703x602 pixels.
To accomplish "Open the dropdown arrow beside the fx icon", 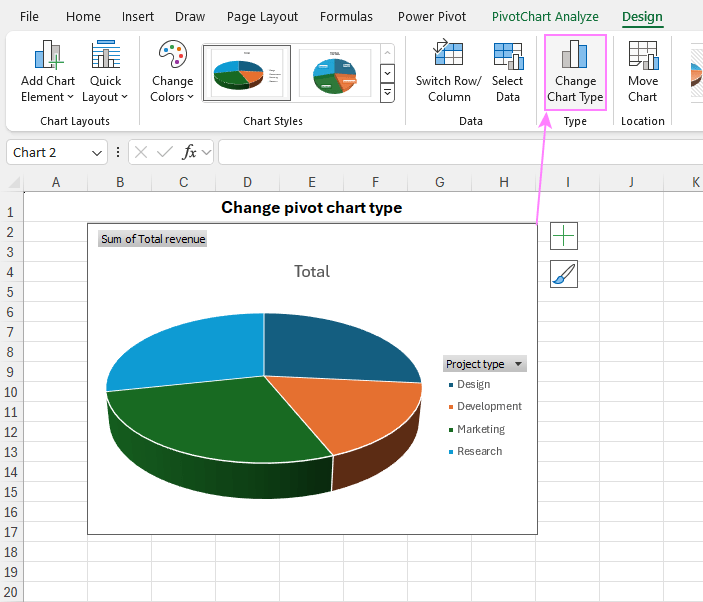I will pyautogui.click(x=206, y=152).
